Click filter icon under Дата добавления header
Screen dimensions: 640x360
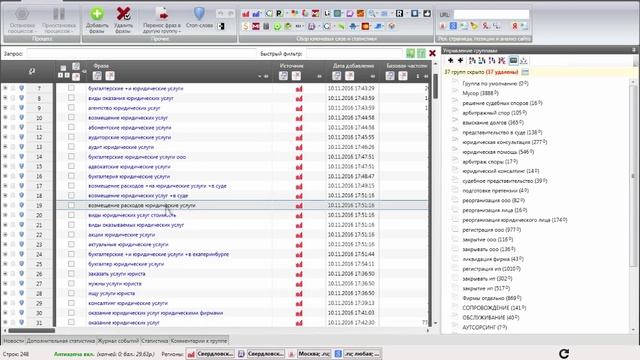coord(336,76)
